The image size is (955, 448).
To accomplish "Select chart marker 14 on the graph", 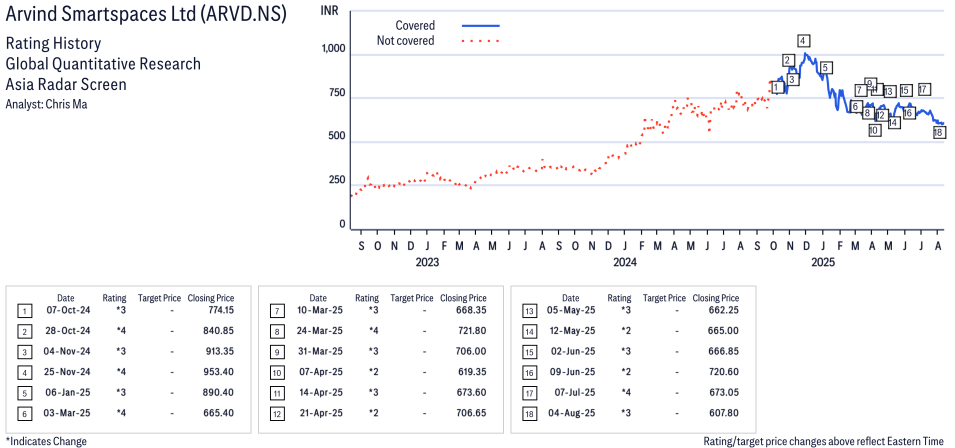I will (894, 122).
